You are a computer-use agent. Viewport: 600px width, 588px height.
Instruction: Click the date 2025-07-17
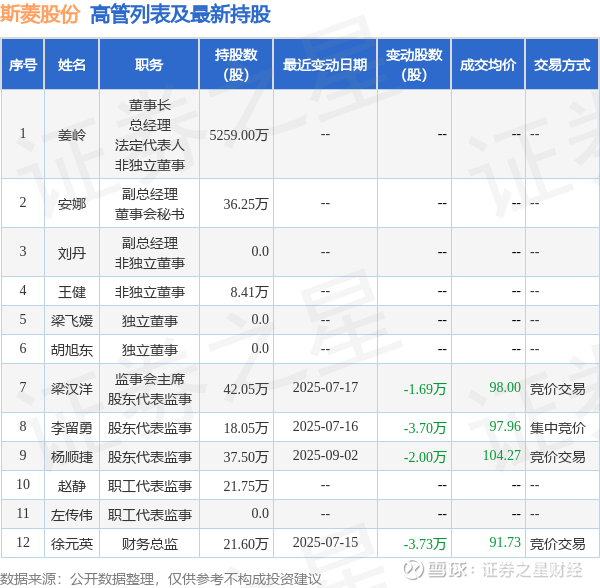(325, 387)
